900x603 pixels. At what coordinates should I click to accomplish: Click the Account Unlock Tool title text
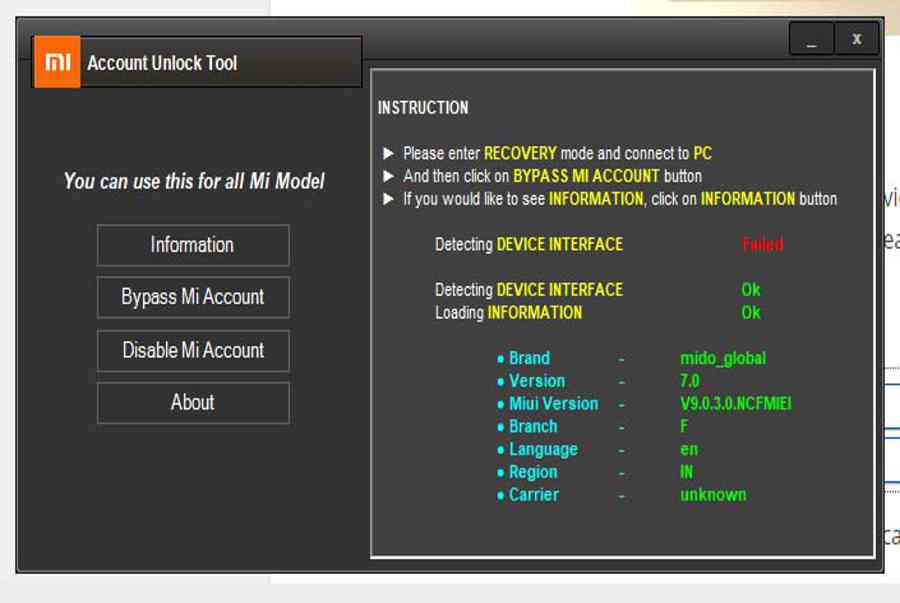(162, 63)
